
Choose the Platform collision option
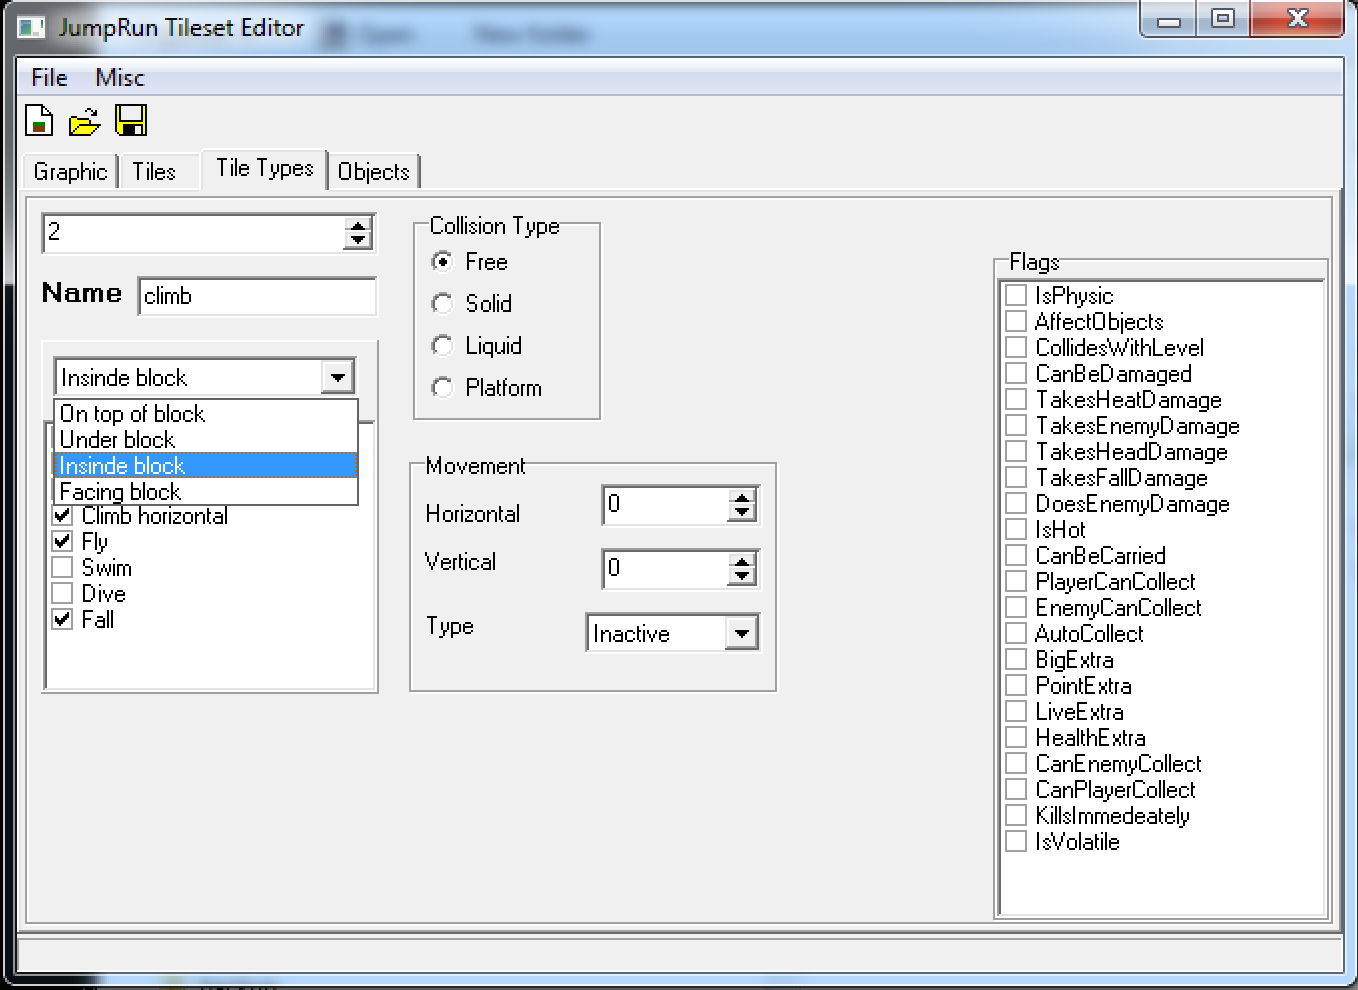[x=442, y=387]
